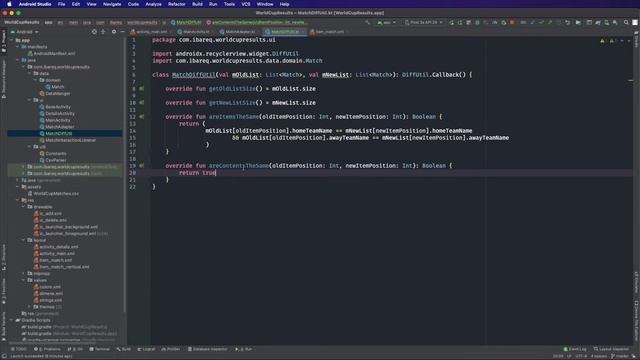640x360 pixels.
Task: Switch to the activity_main.xml editor tab
Action: [152, 32]
